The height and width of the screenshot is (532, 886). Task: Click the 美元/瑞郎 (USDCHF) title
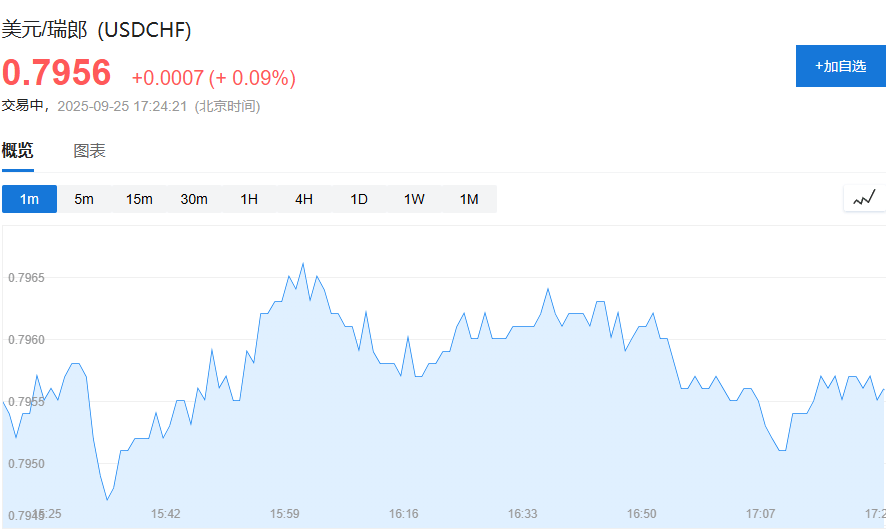96,30
